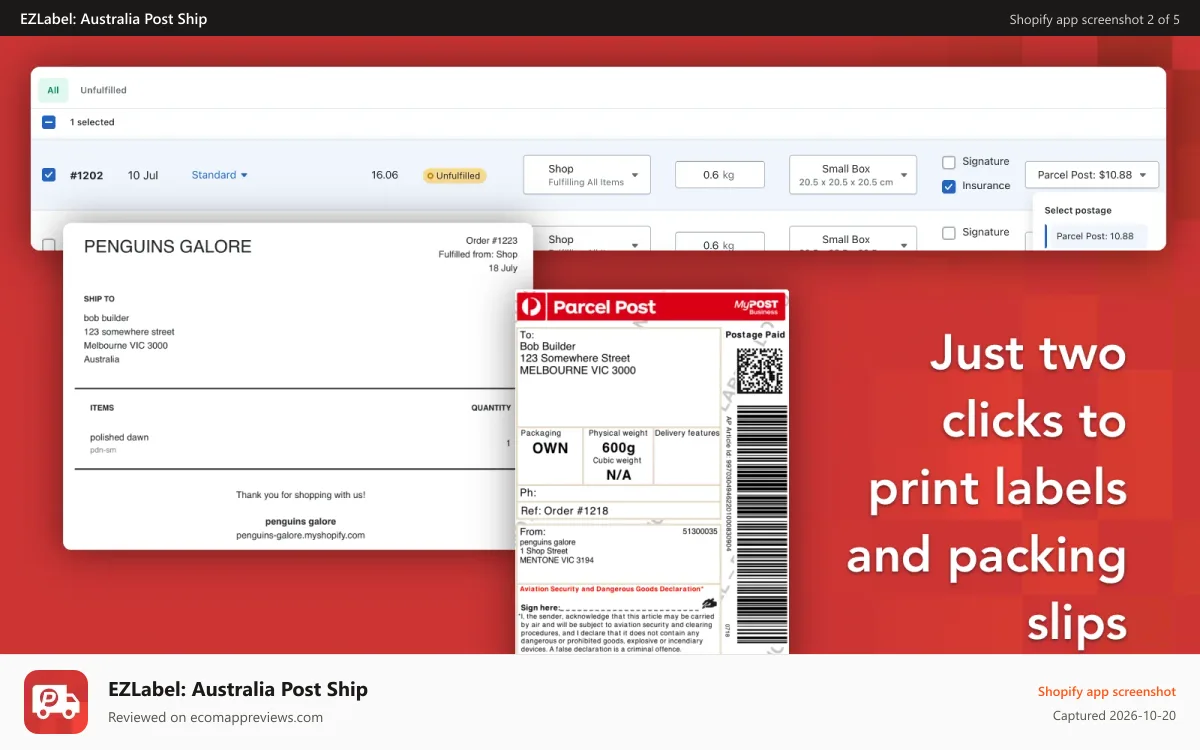Viewport: 1200px width, 750px height.
Task: Tick the second order row's selection checkbox
Action: coord(48,245)
